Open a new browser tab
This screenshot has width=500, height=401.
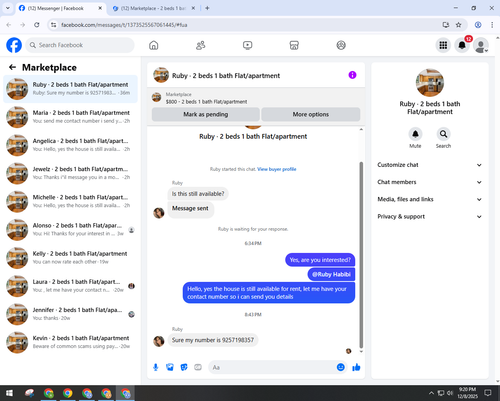[x=207, y=8]
